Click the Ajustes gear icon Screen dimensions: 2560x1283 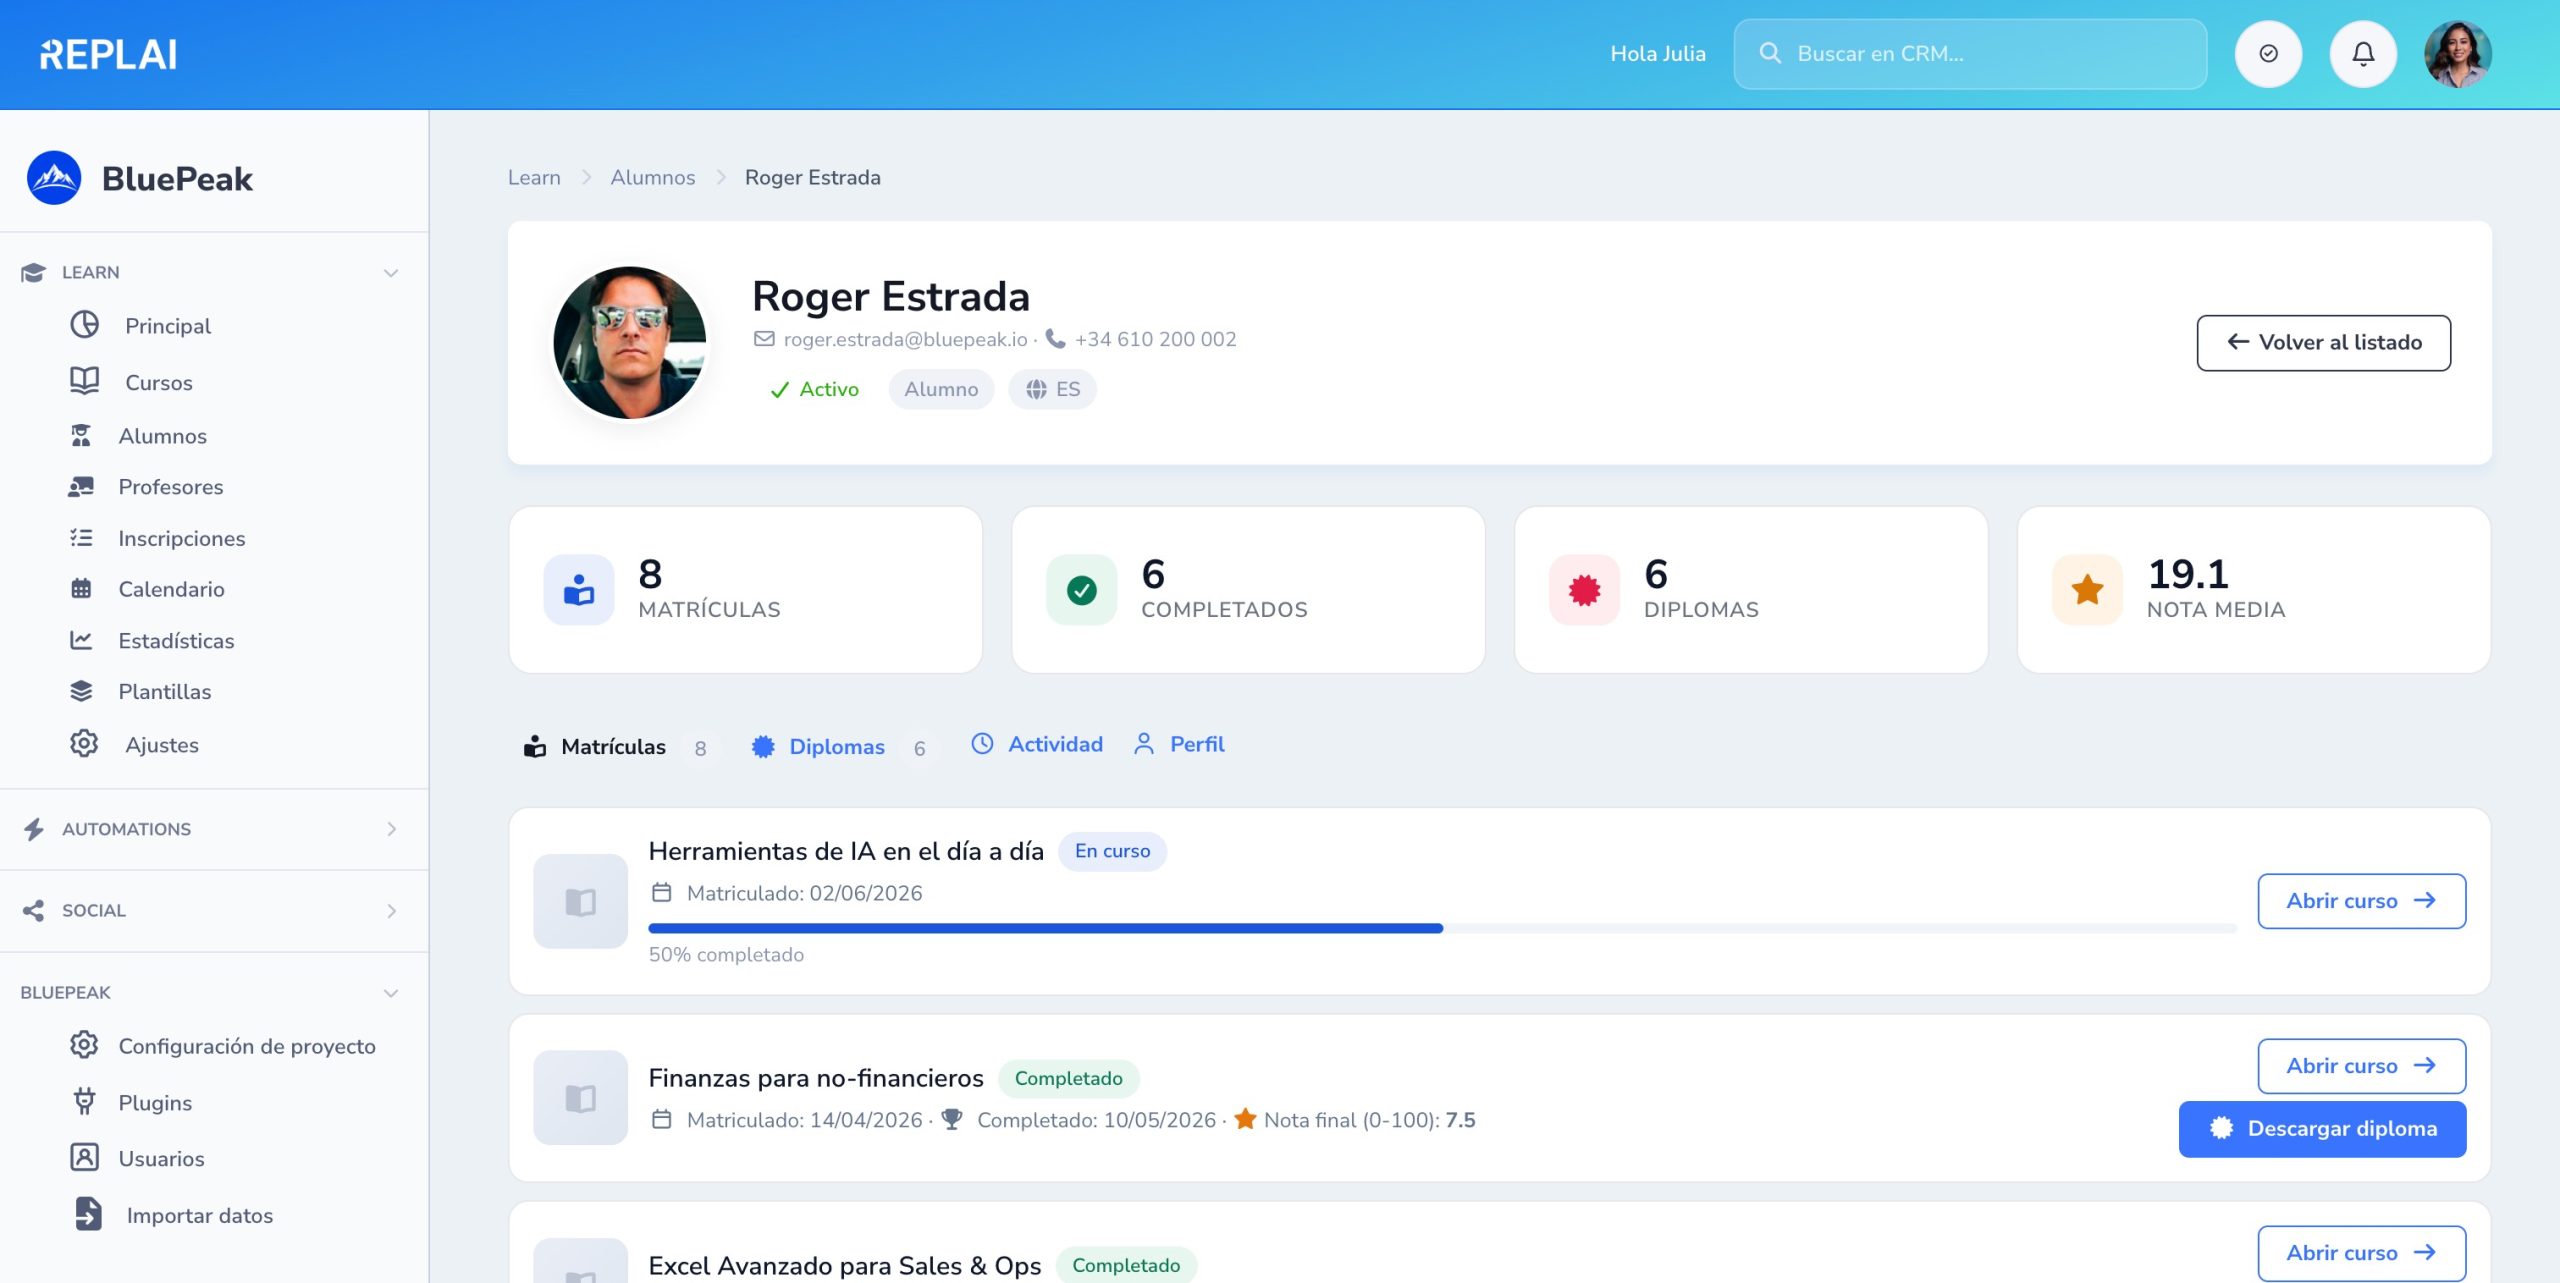84,744
